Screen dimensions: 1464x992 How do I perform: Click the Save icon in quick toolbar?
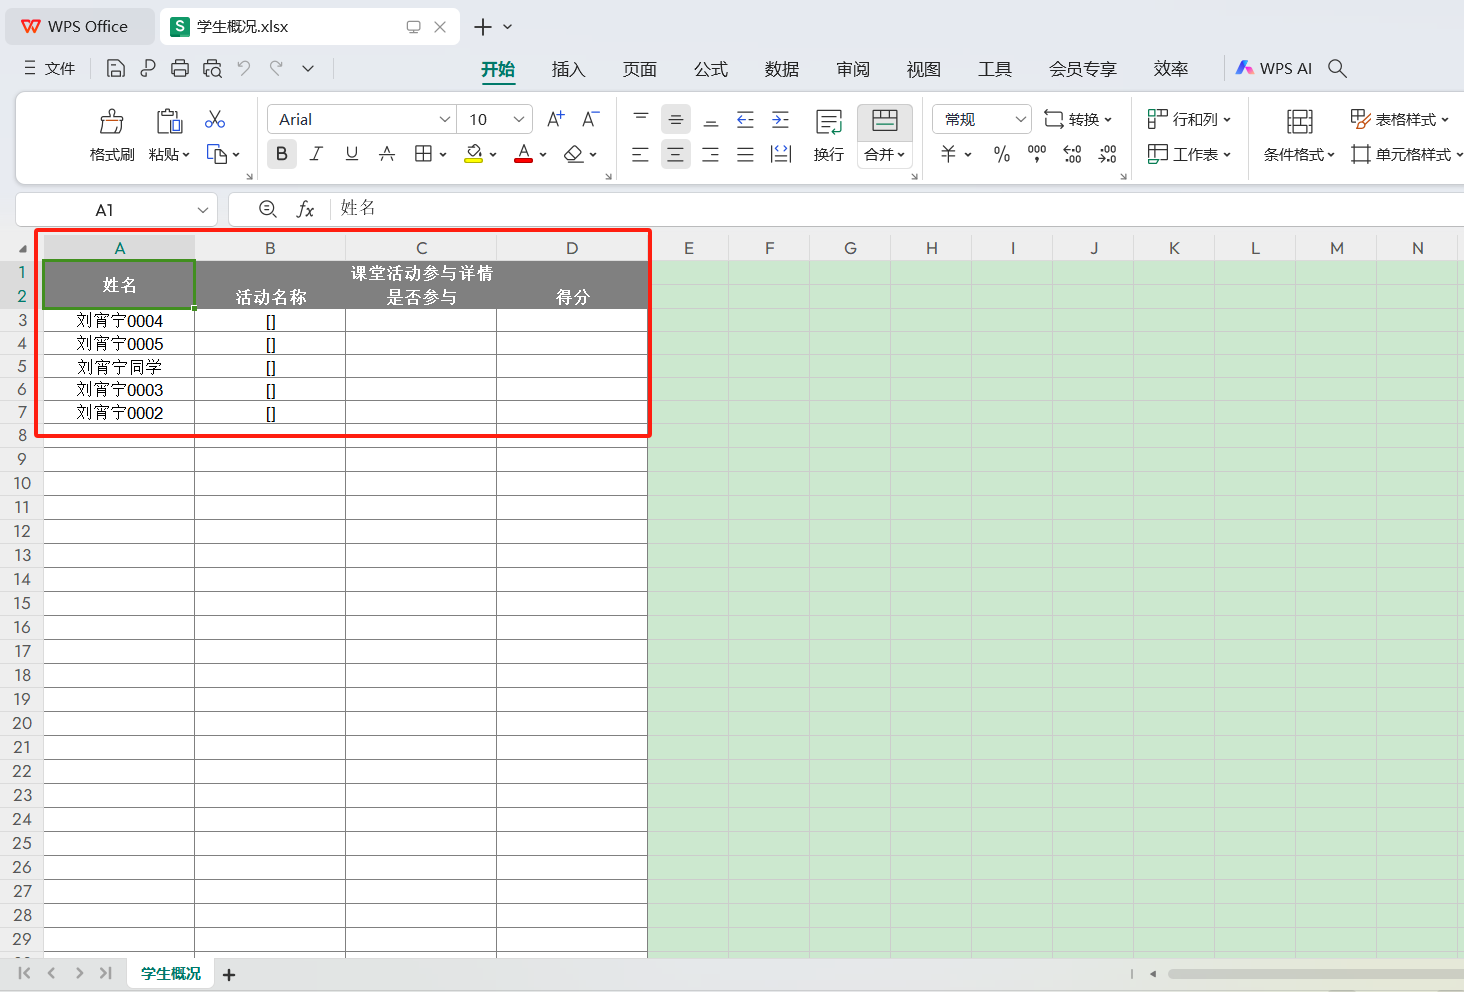pos(116,68)
